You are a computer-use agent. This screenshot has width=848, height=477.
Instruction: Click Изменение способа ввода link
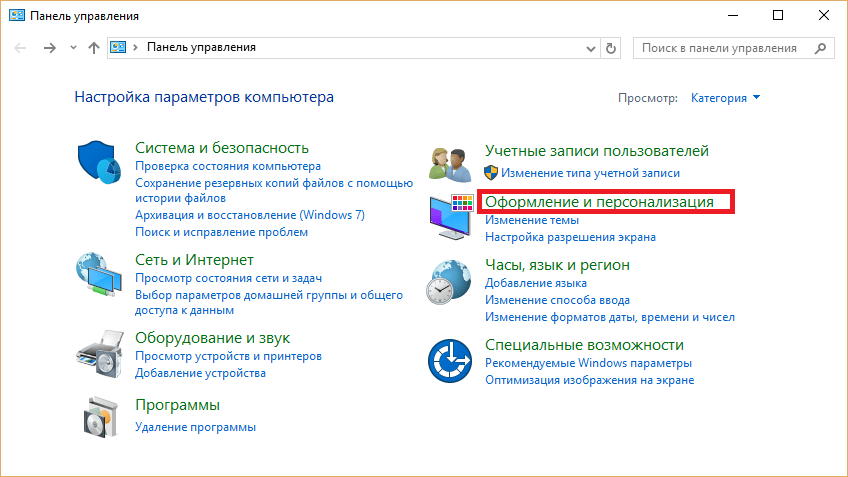coord(557,300)
